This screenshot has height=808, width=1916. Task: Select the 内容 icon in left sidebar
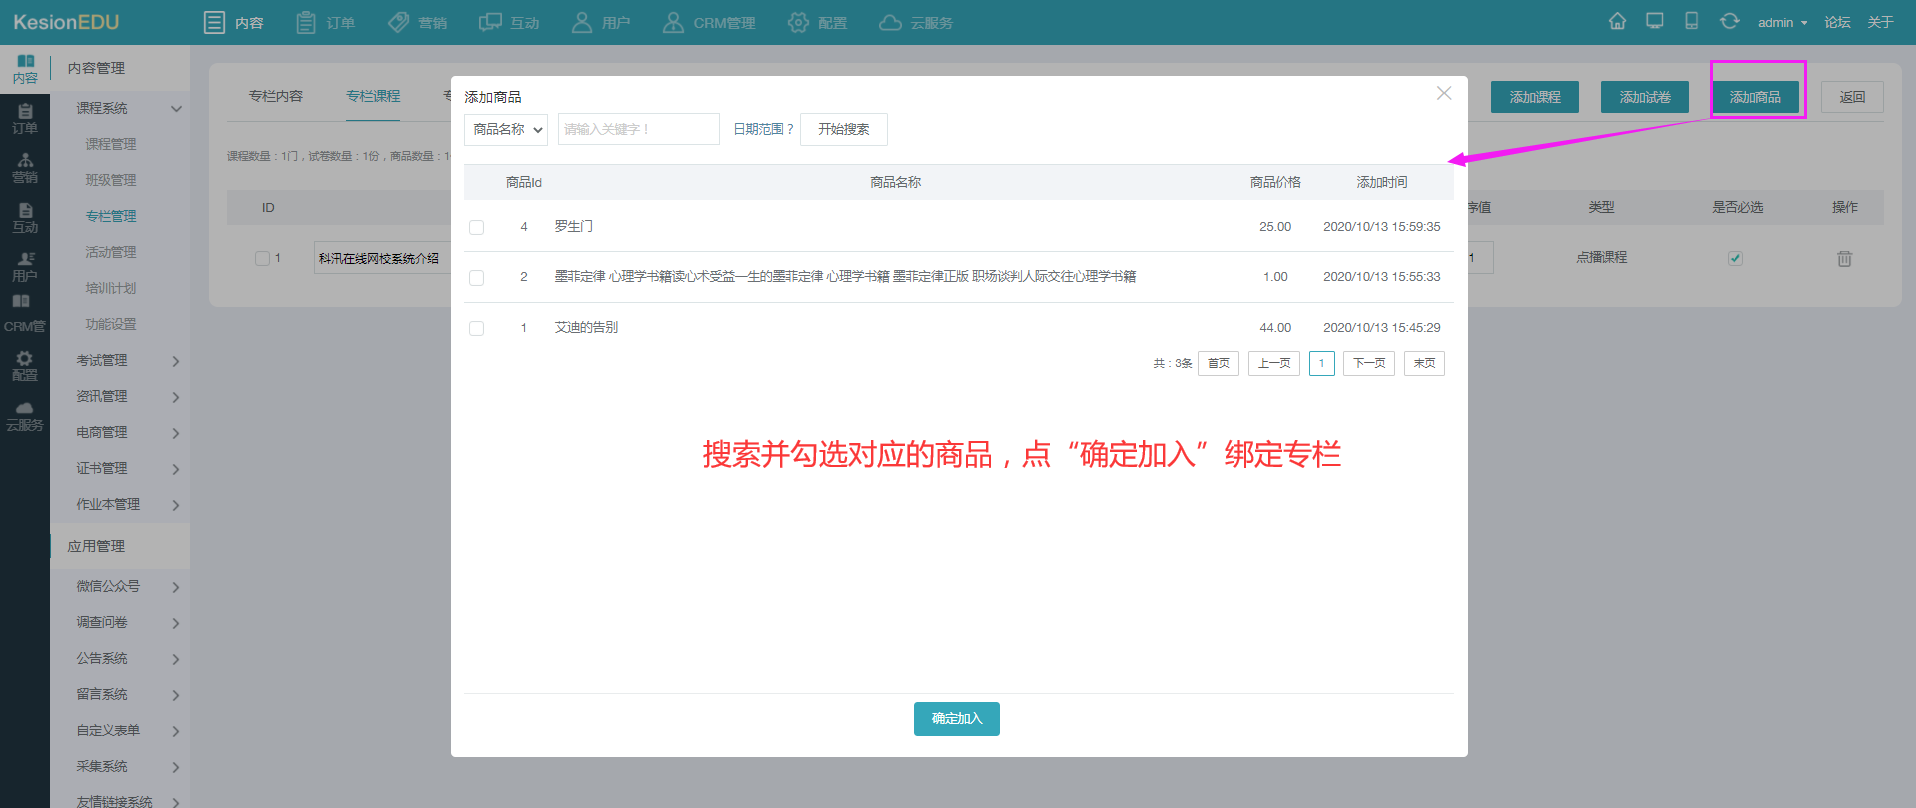point(25,69)
